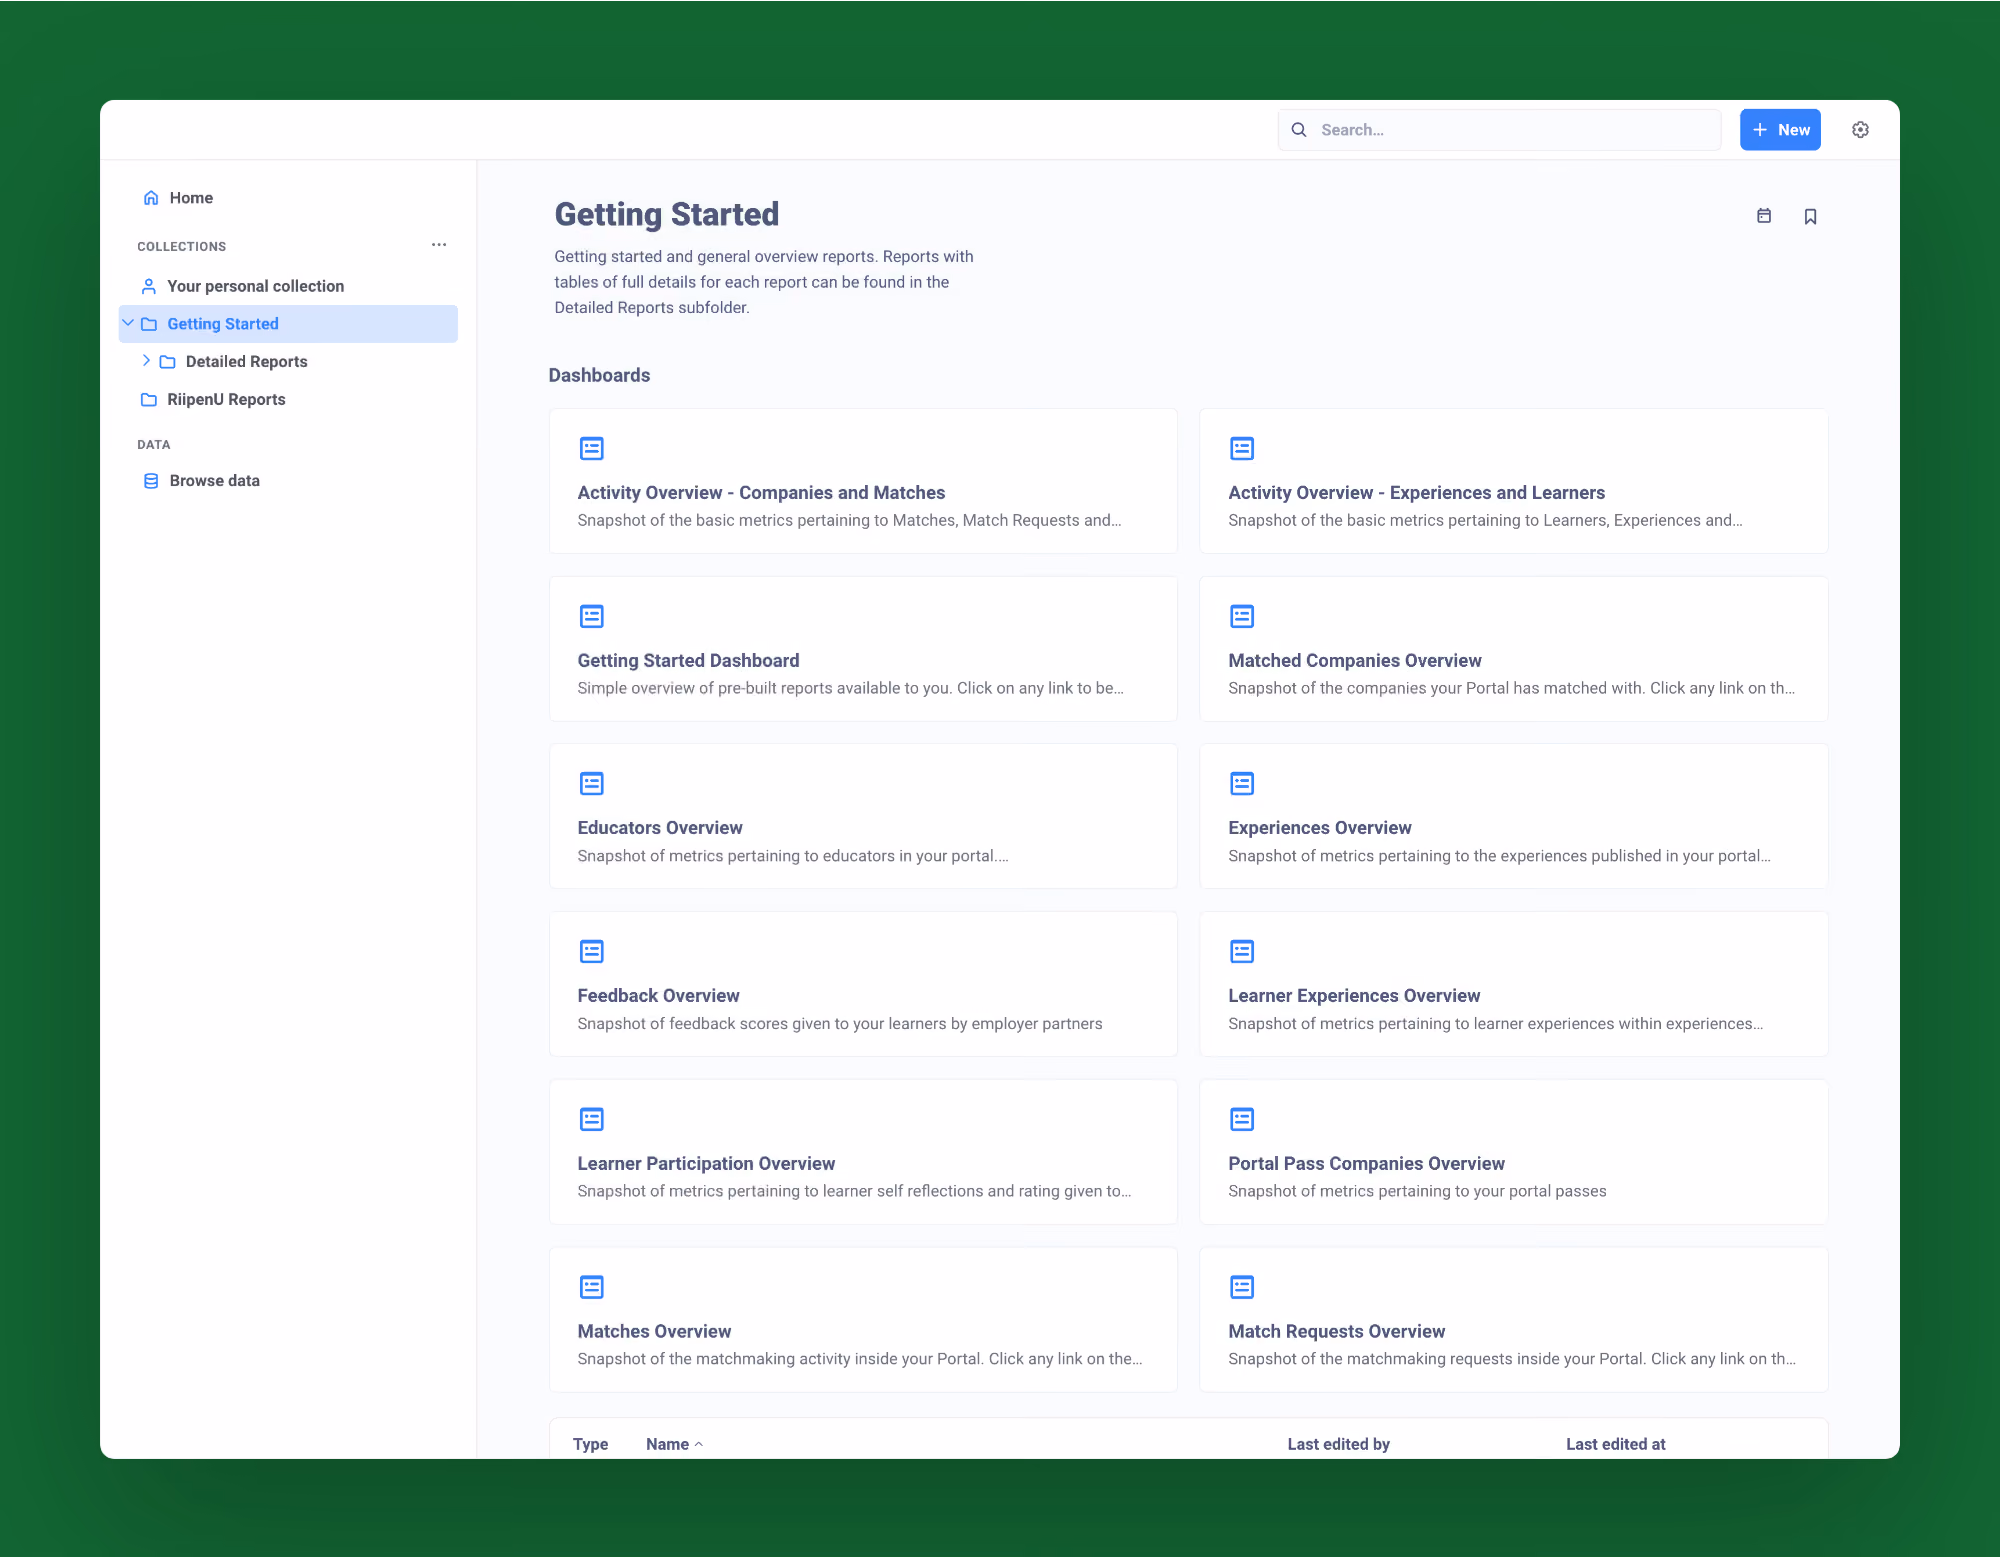The height and width of the screenshot is (1558, 2000).
Task: Click dashboard icon on Matched Companies Overview card
Action: point(1242,616)
